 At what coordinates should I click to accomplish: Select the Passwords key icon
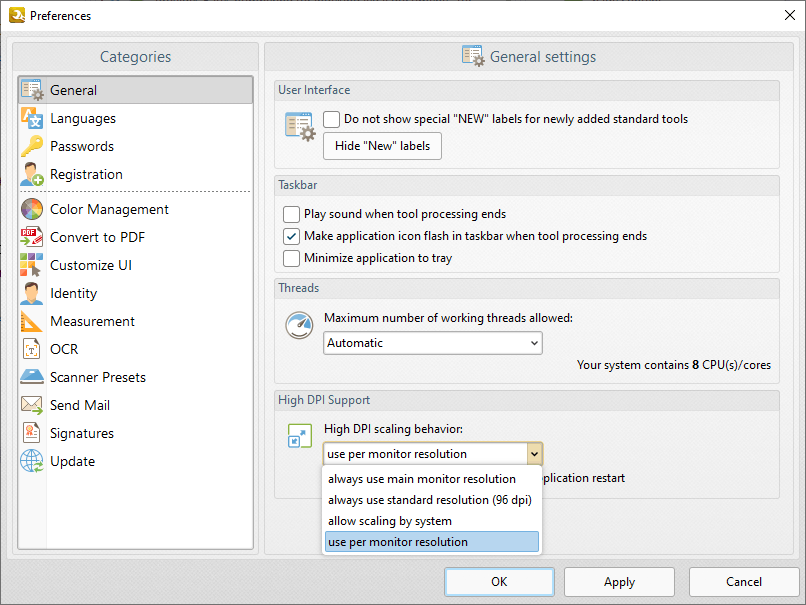pyautogui.click(x=31, y=146)
